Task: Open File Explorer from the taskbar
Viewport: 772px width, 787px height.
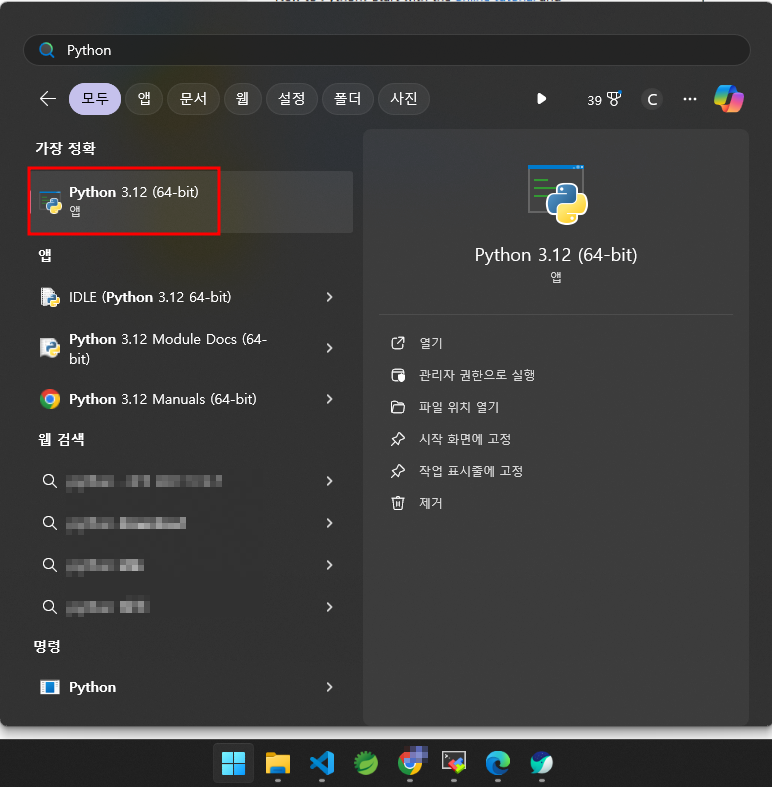Action: click(278, 763)
